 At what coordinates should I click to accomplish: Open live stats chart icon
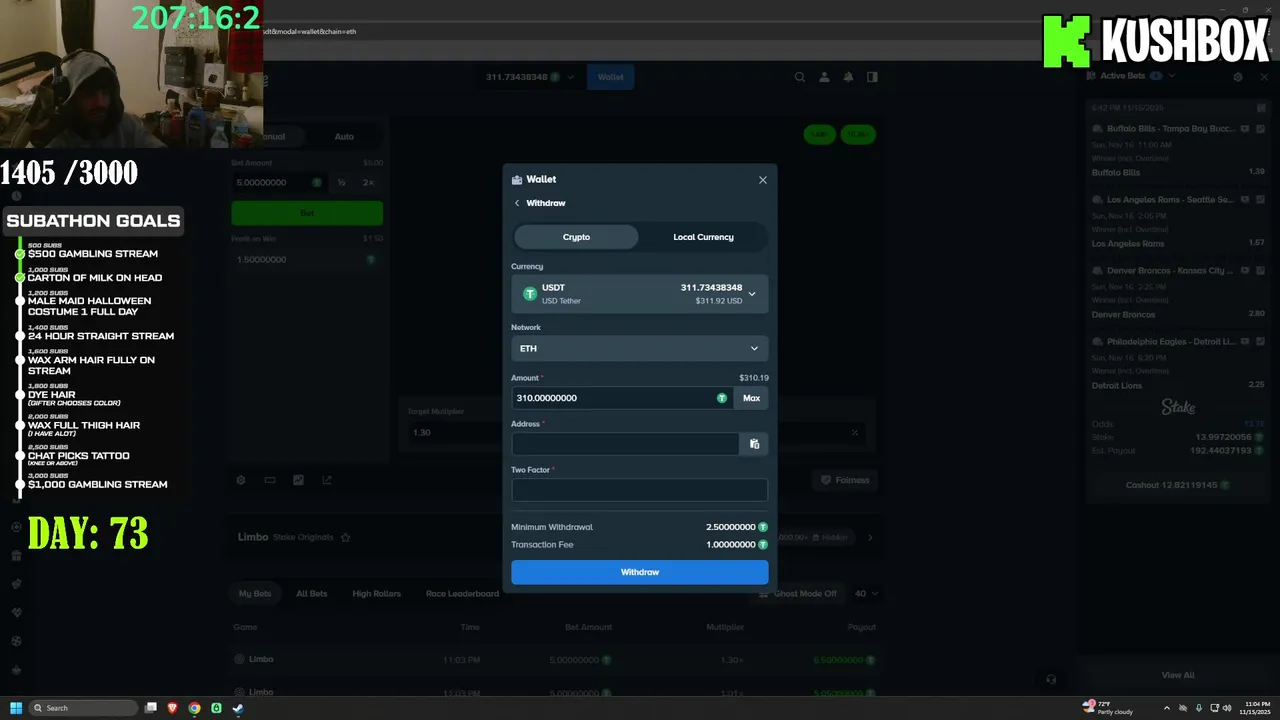[x=298, y=480]
